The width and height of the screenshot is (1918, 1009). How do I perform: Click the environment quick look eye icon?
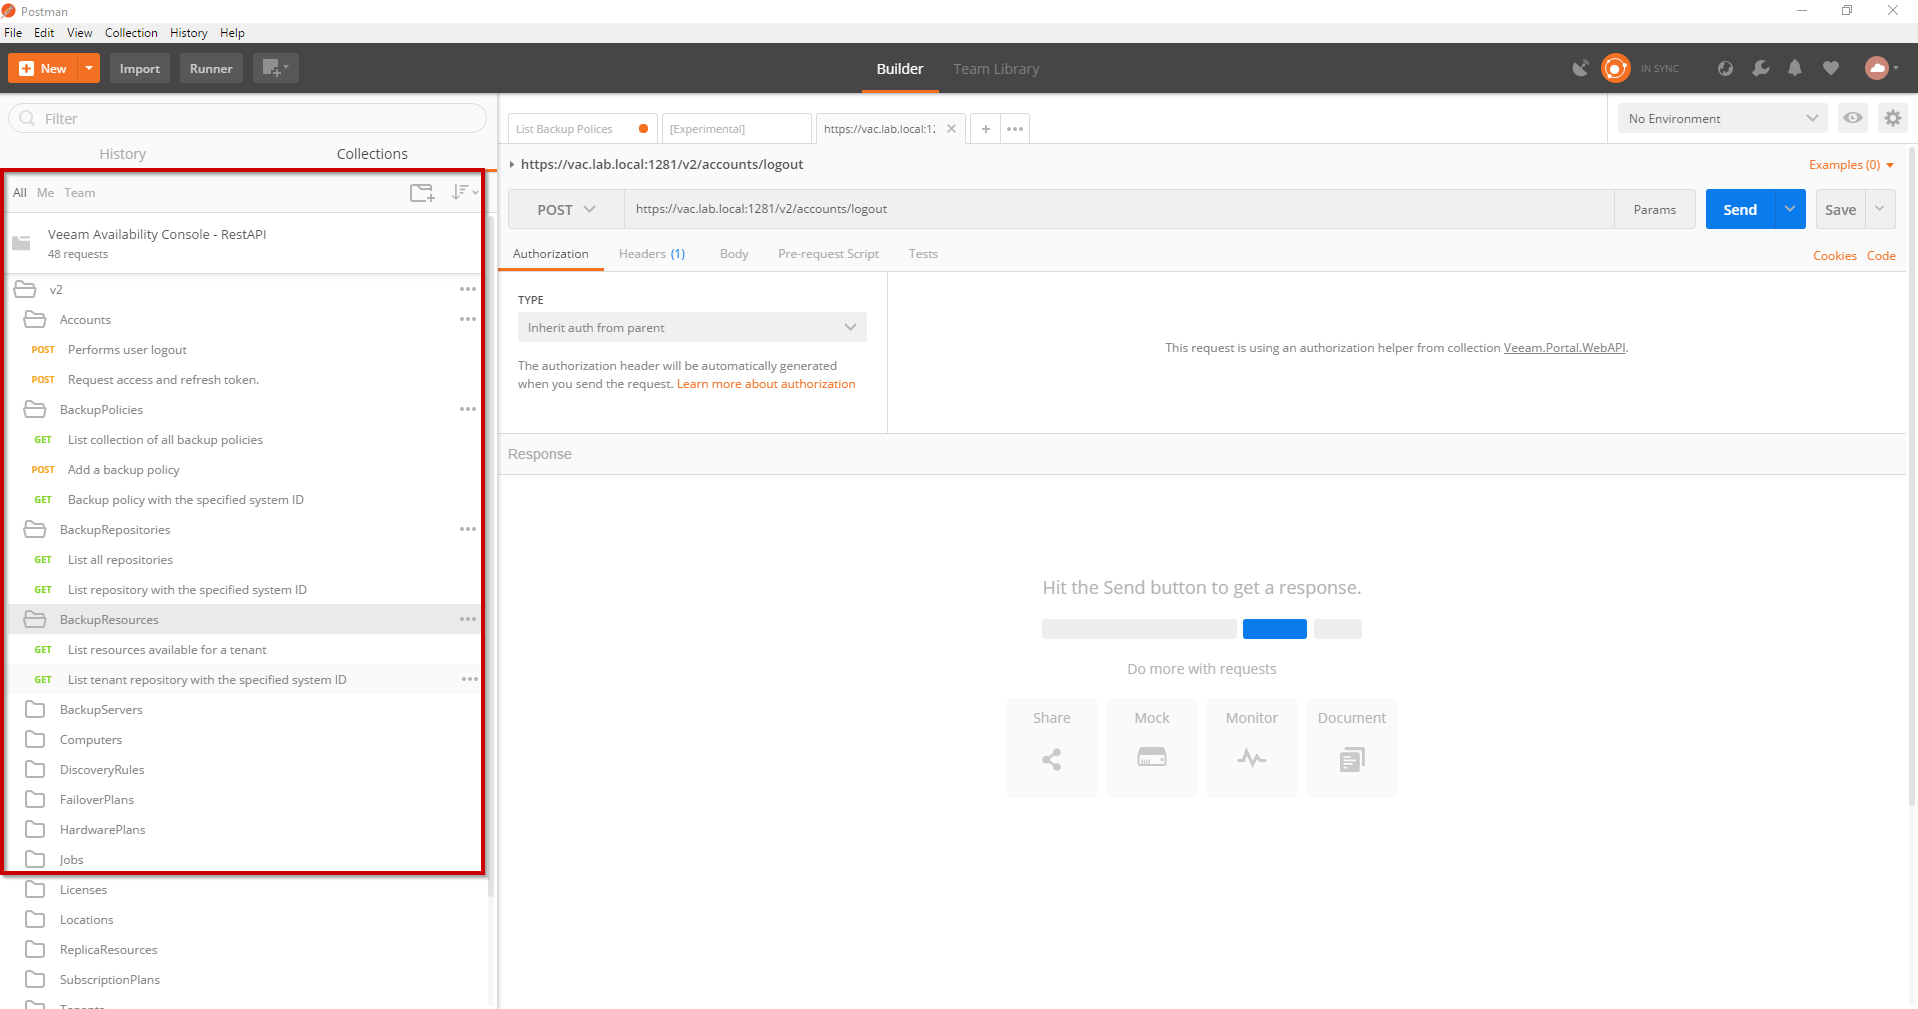pyautogui.click(x=1853, y=118)
